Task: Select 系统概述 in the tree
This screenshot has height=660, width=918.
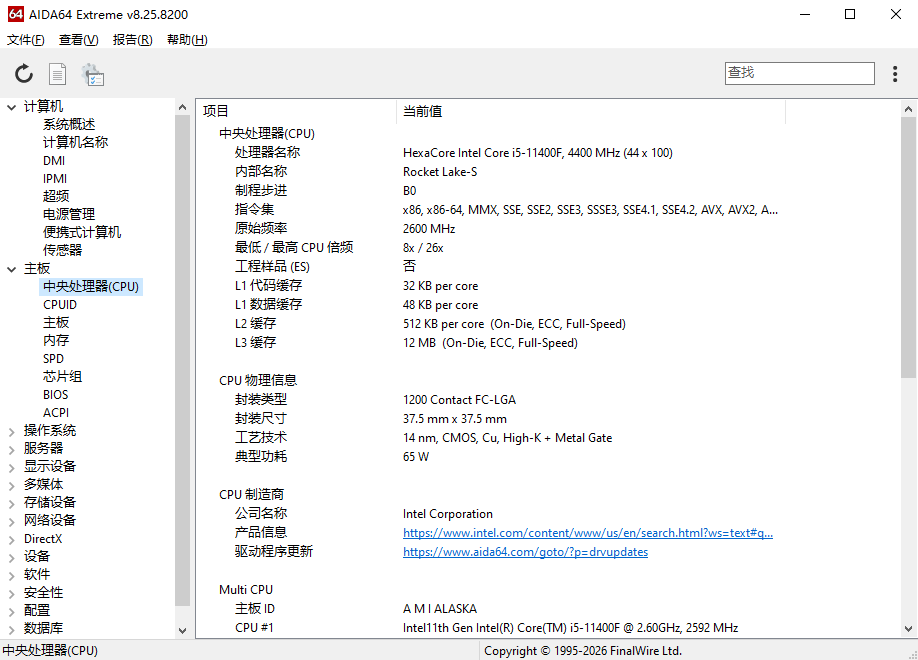Action: click(69, 124)
